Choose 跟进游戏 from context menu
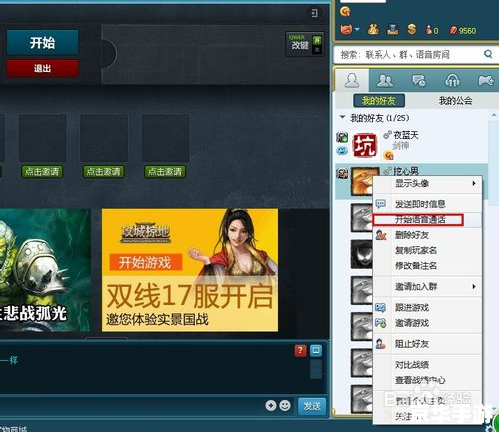 click(427, 307)
